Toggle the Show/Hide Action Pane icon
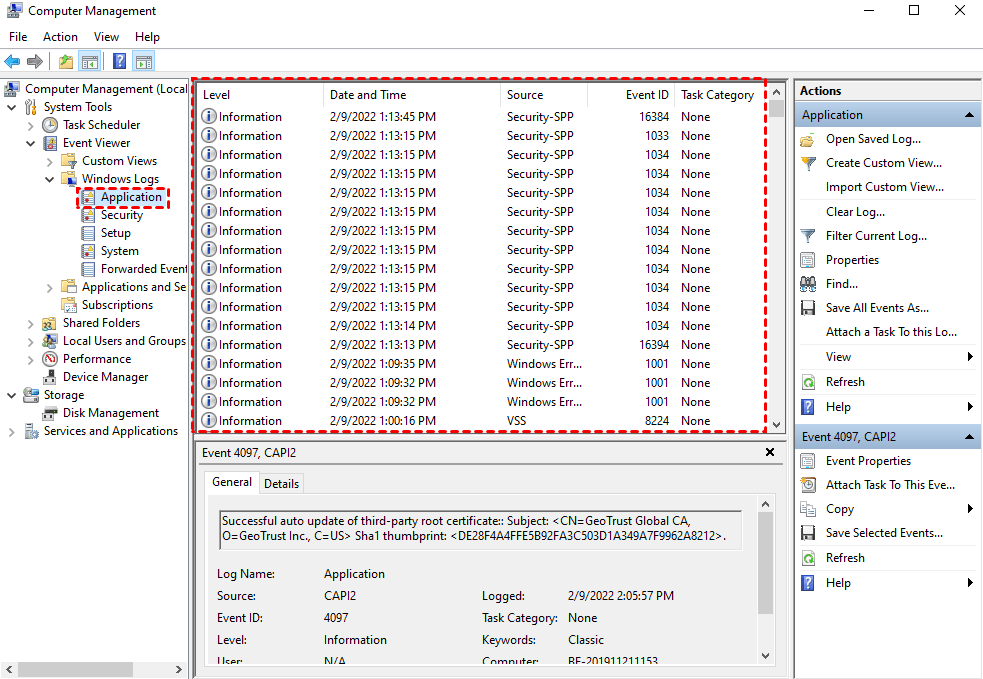 tap(143, 62)
